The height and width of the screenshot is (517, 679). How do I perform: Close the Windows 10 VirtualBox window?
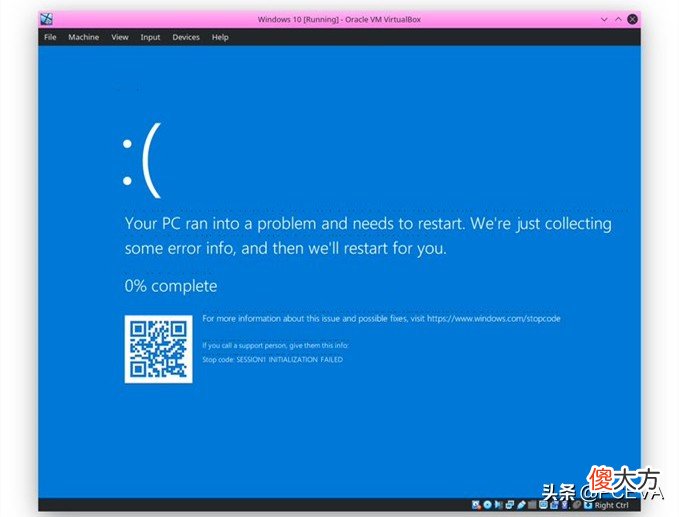(633, 19)
